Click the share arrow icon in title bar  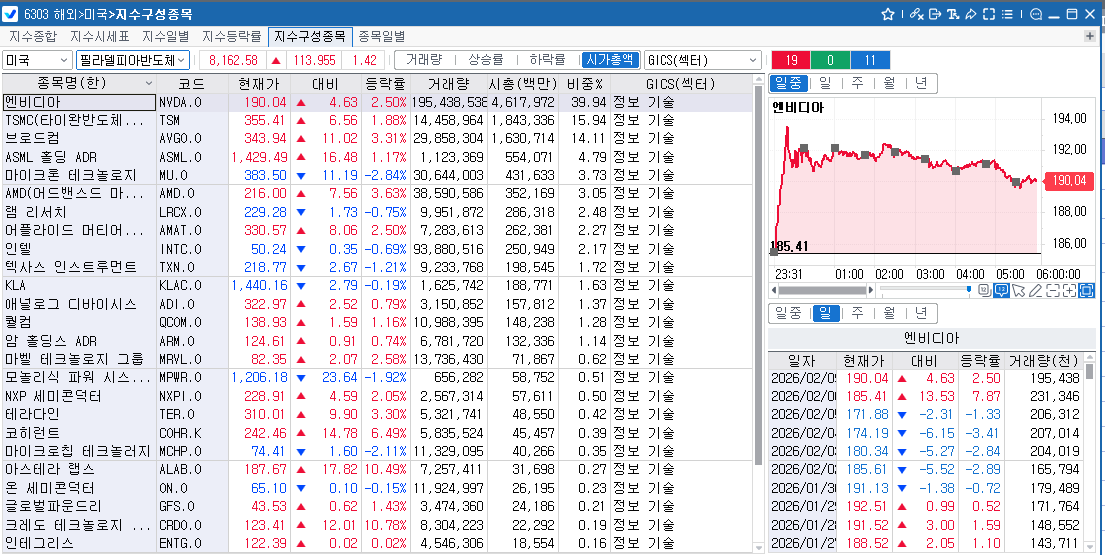[x=970, y=14]
